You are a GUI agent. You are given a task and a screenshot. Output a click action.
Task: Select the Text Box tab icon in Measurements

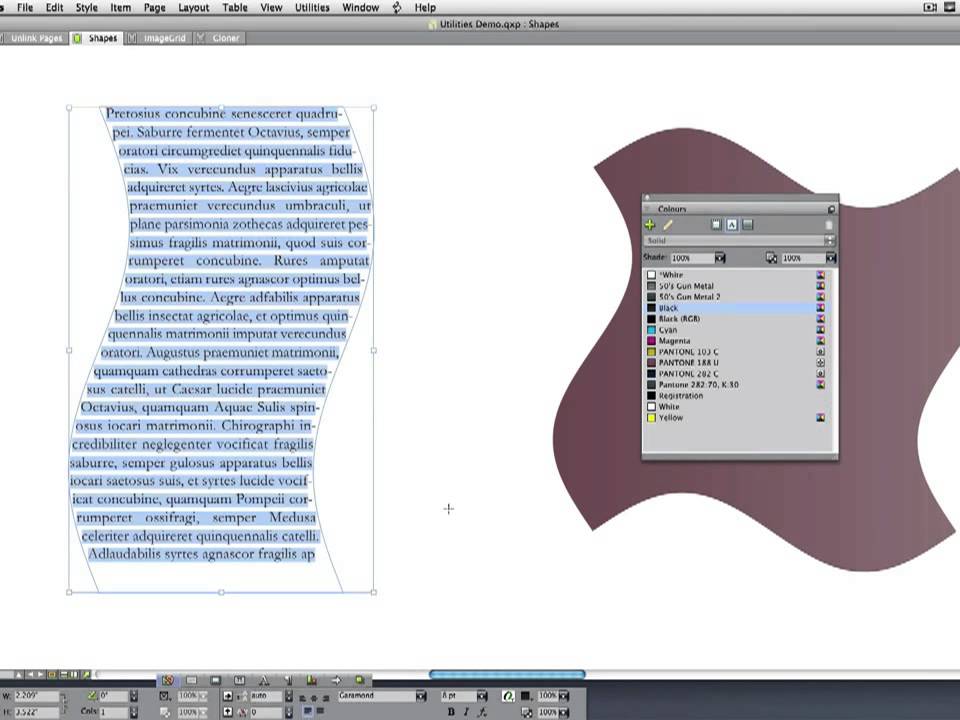point(192,680)
